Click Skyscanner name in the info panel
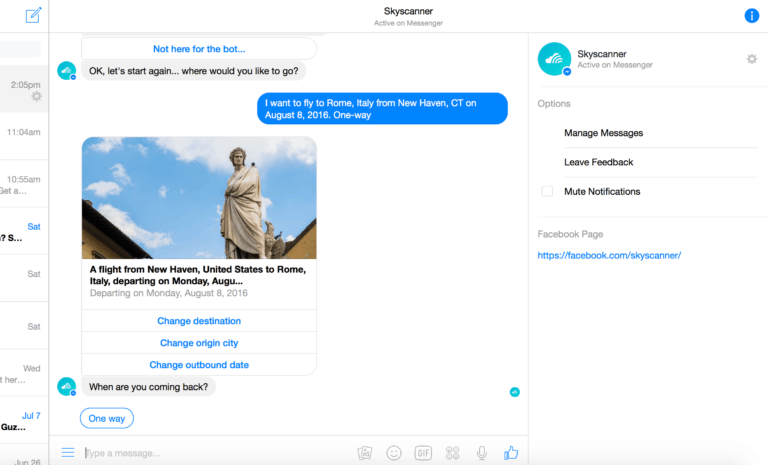 tap(601, 54)
